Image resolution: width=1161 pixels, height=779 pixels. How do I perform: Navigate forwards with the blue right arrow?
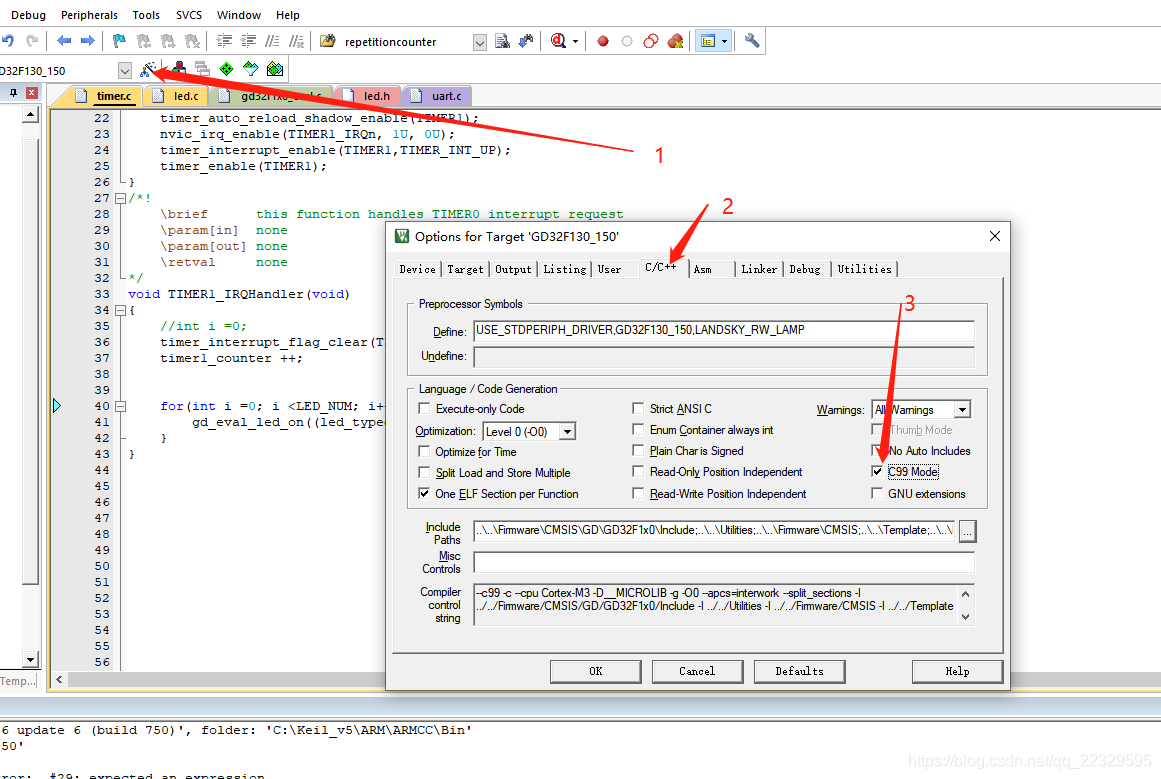(x=87, y=41)
